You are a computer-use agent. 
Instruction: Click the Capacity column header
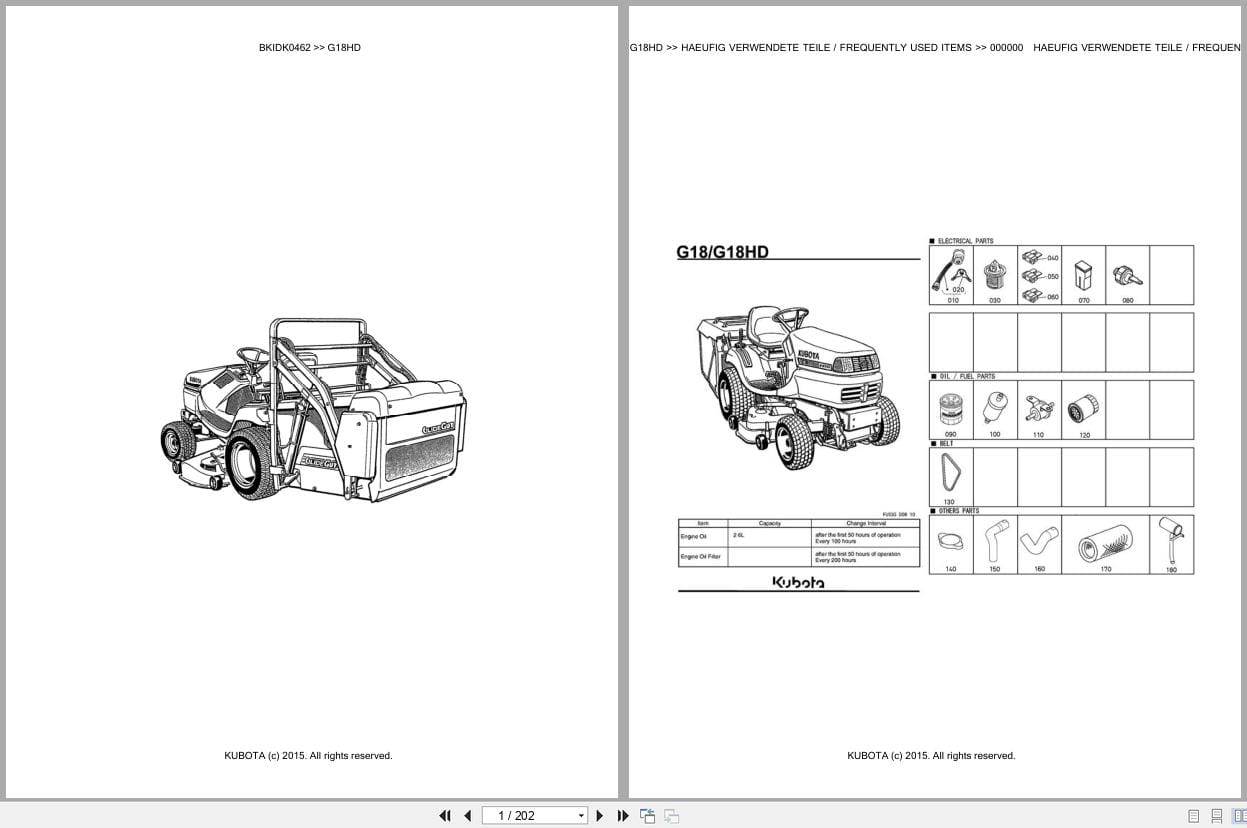click(770, 523)
